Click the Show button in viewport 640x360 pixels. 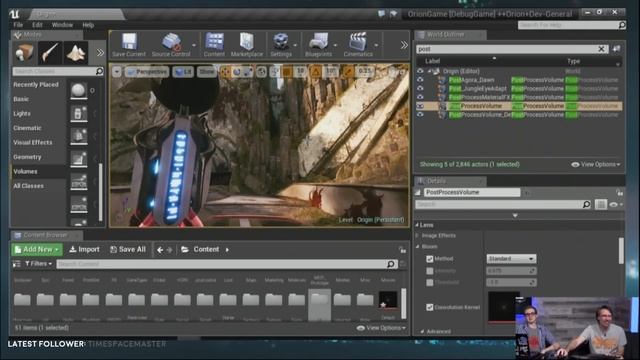207,72
